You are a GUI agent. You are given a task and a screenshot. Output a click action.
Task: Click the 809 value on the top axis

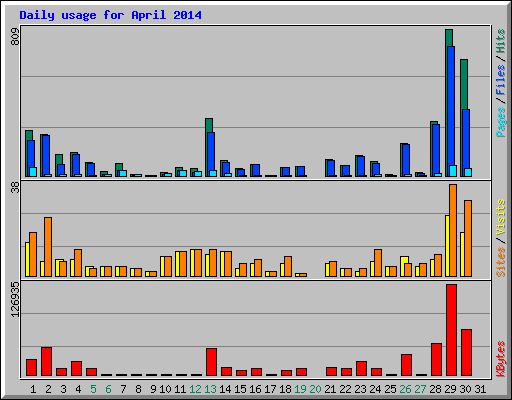(x=15, y=37)
